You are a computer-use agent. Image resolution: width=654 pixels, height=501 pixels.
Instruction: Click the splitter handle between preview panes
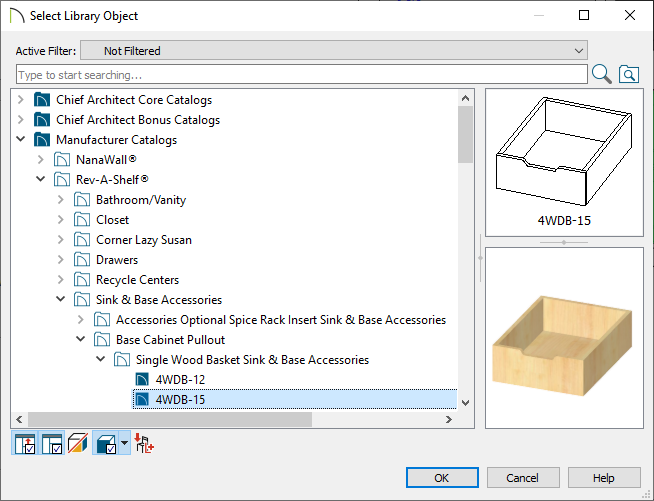(x=564, y=242)
